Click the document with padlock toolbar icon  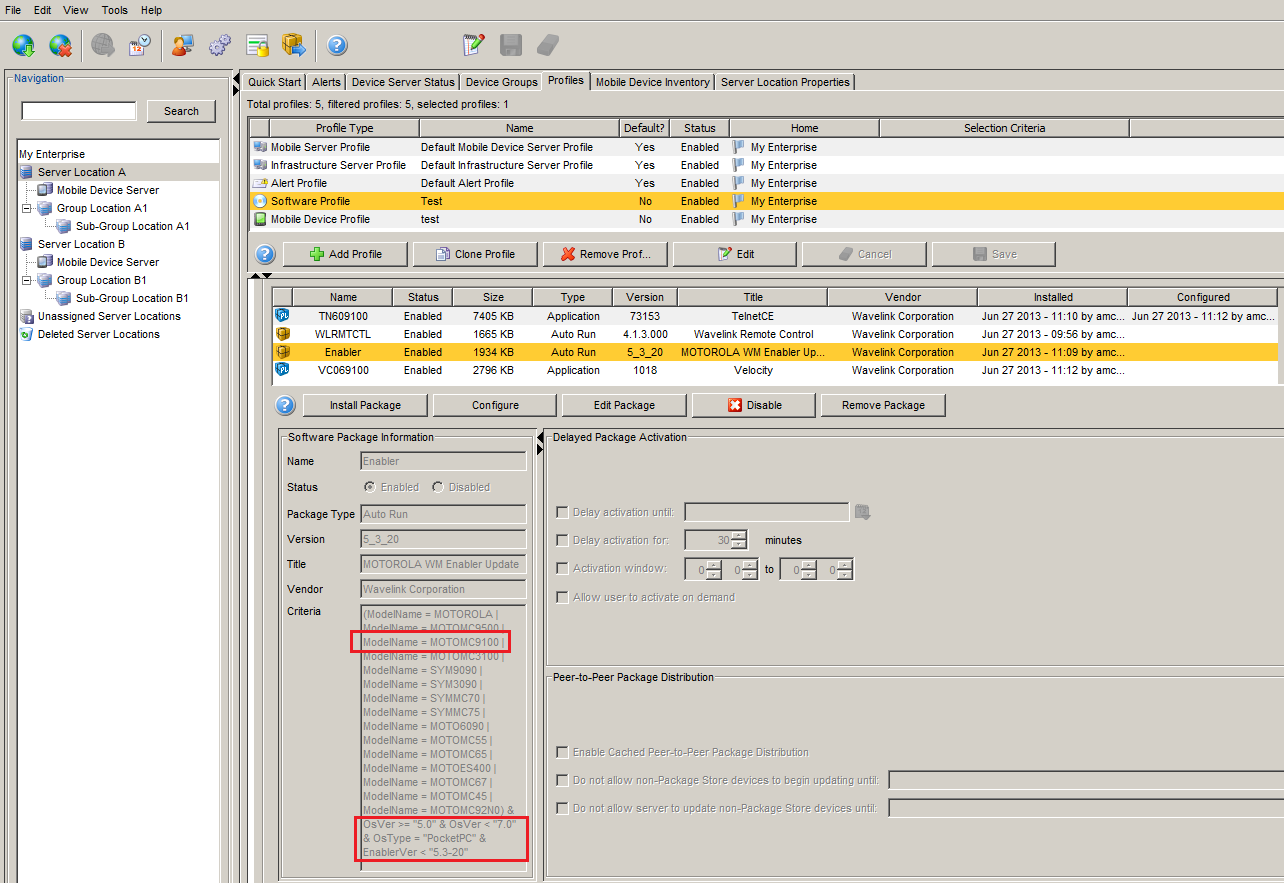[258, 45]
